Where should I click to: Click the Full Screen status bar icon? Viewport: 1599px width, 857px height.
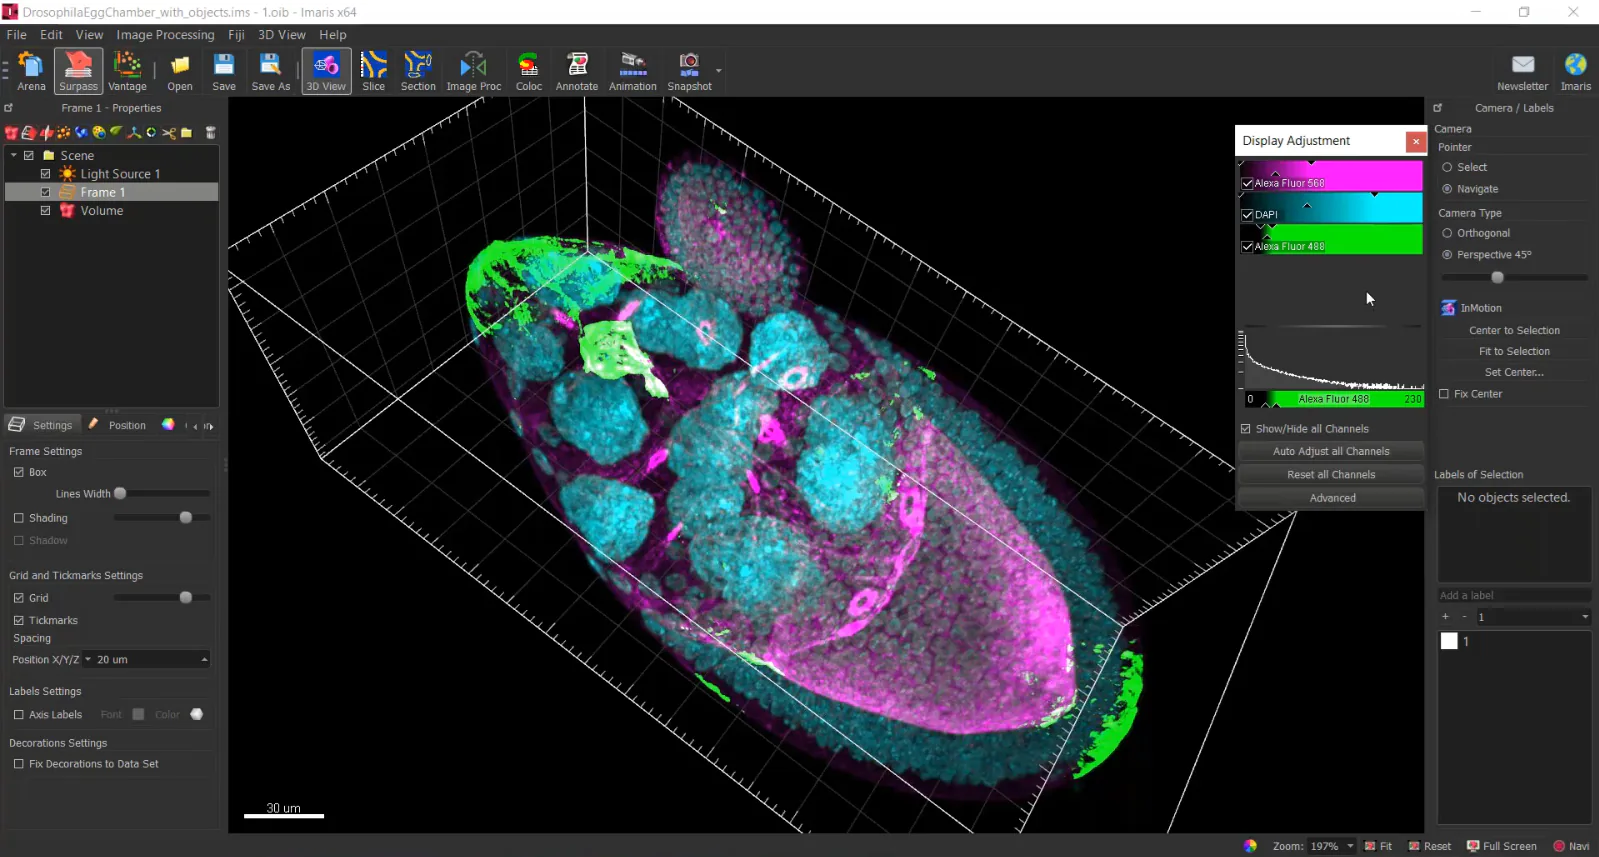(x=1501, y=846)
